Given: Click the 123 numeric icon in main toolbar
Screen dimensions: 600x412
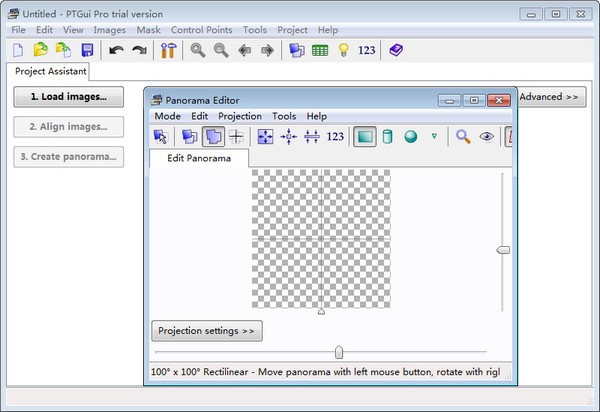Looking at the screenshot, I should tap(367, 50).
